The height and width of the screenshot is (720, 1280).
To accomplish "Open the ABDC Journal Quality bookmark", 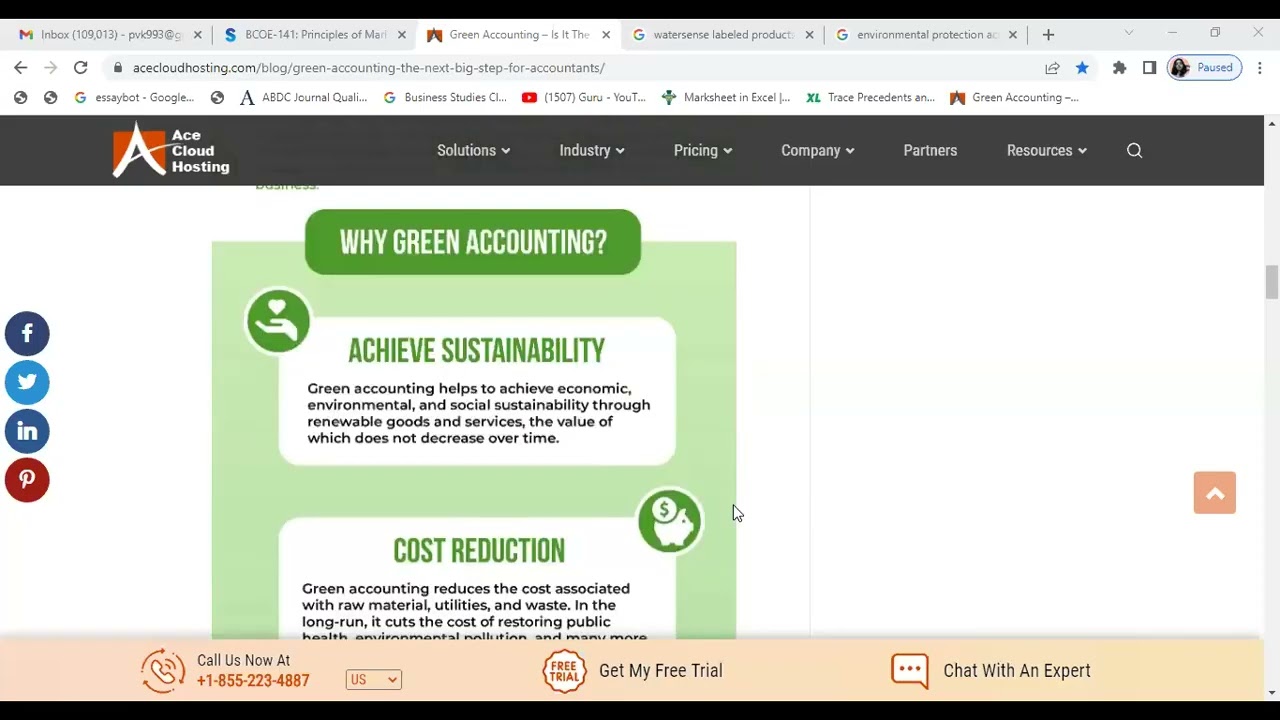I will pos(304,97).
